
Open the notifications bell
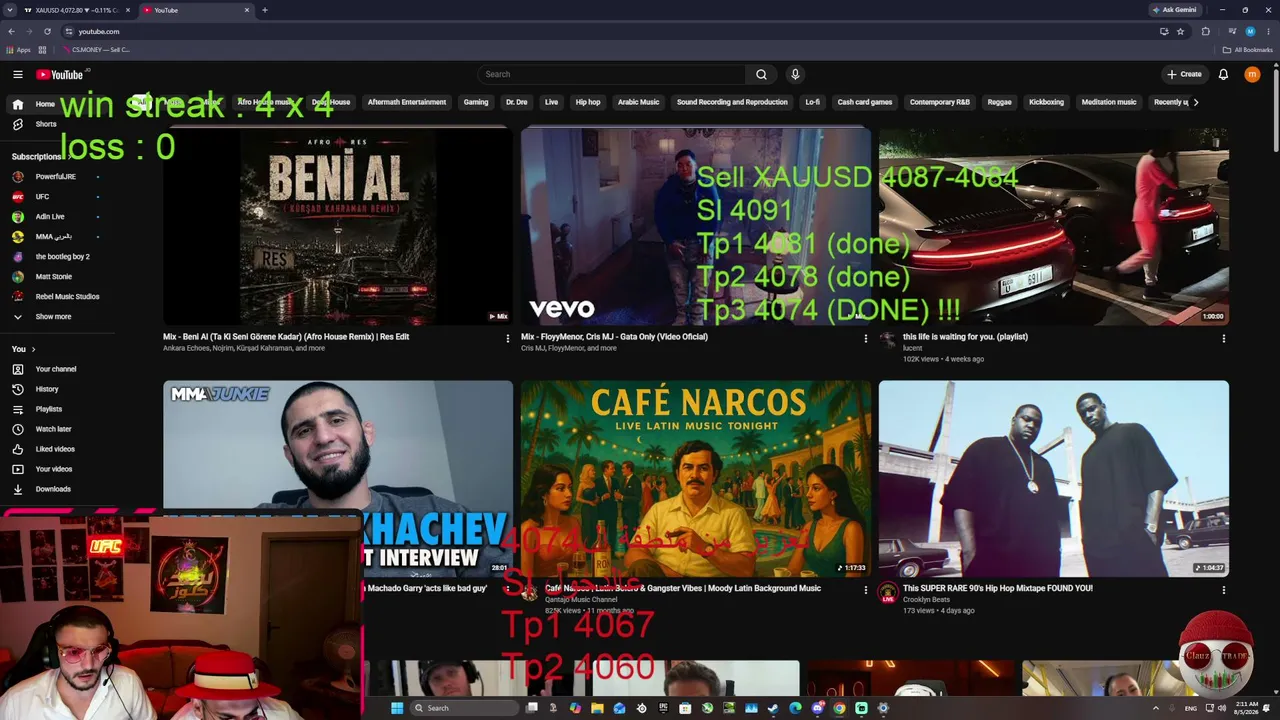[1223, 74]
